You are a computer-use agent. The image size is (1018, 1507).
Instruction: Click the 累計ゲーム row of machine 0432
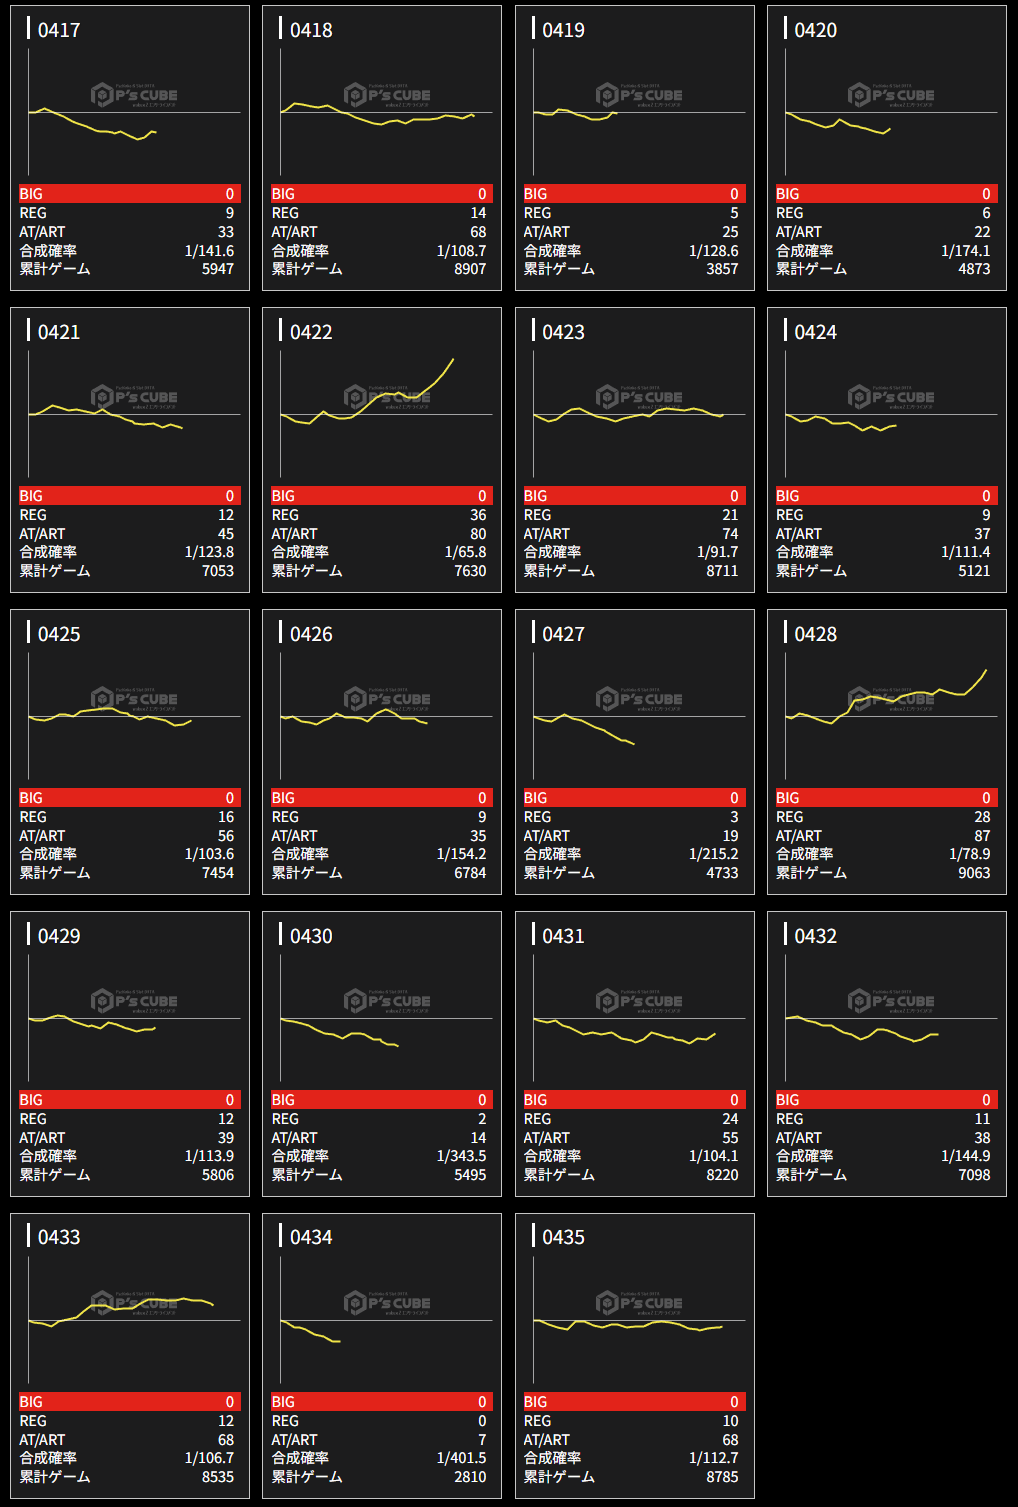[x=886, y=1175]
